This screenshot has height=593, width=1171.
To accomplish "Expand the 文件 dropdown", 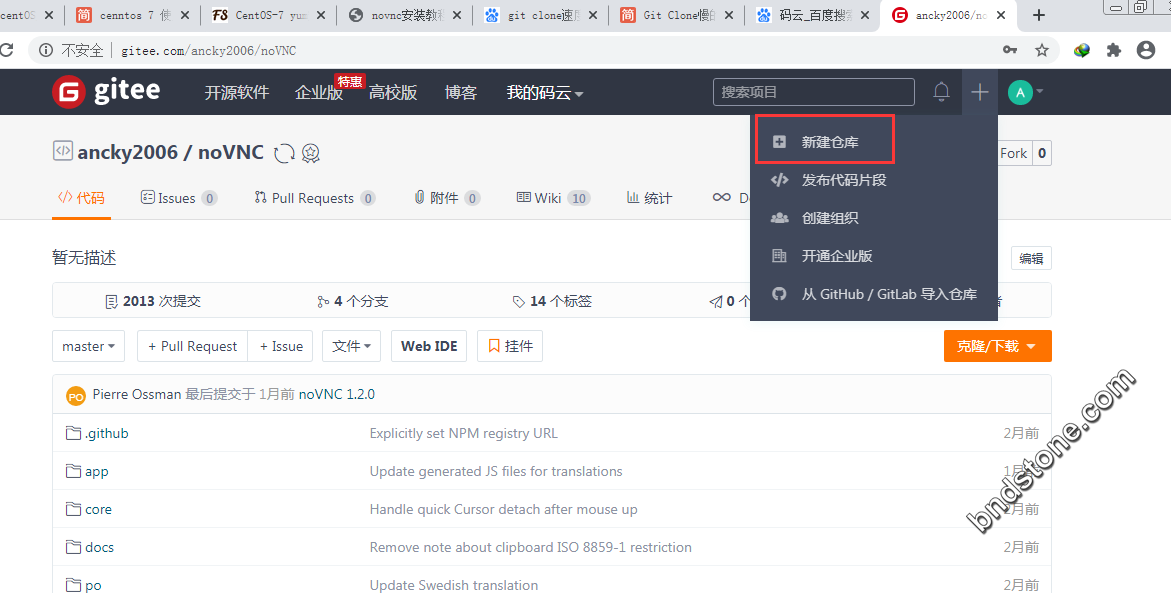I will 351,346.
